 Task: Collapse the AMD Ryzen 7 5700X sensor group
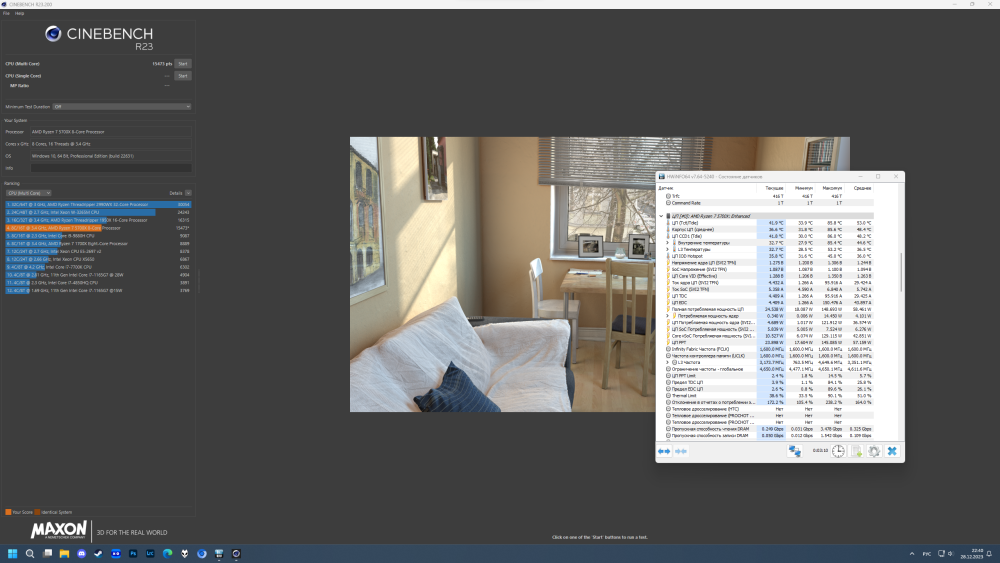662,216
